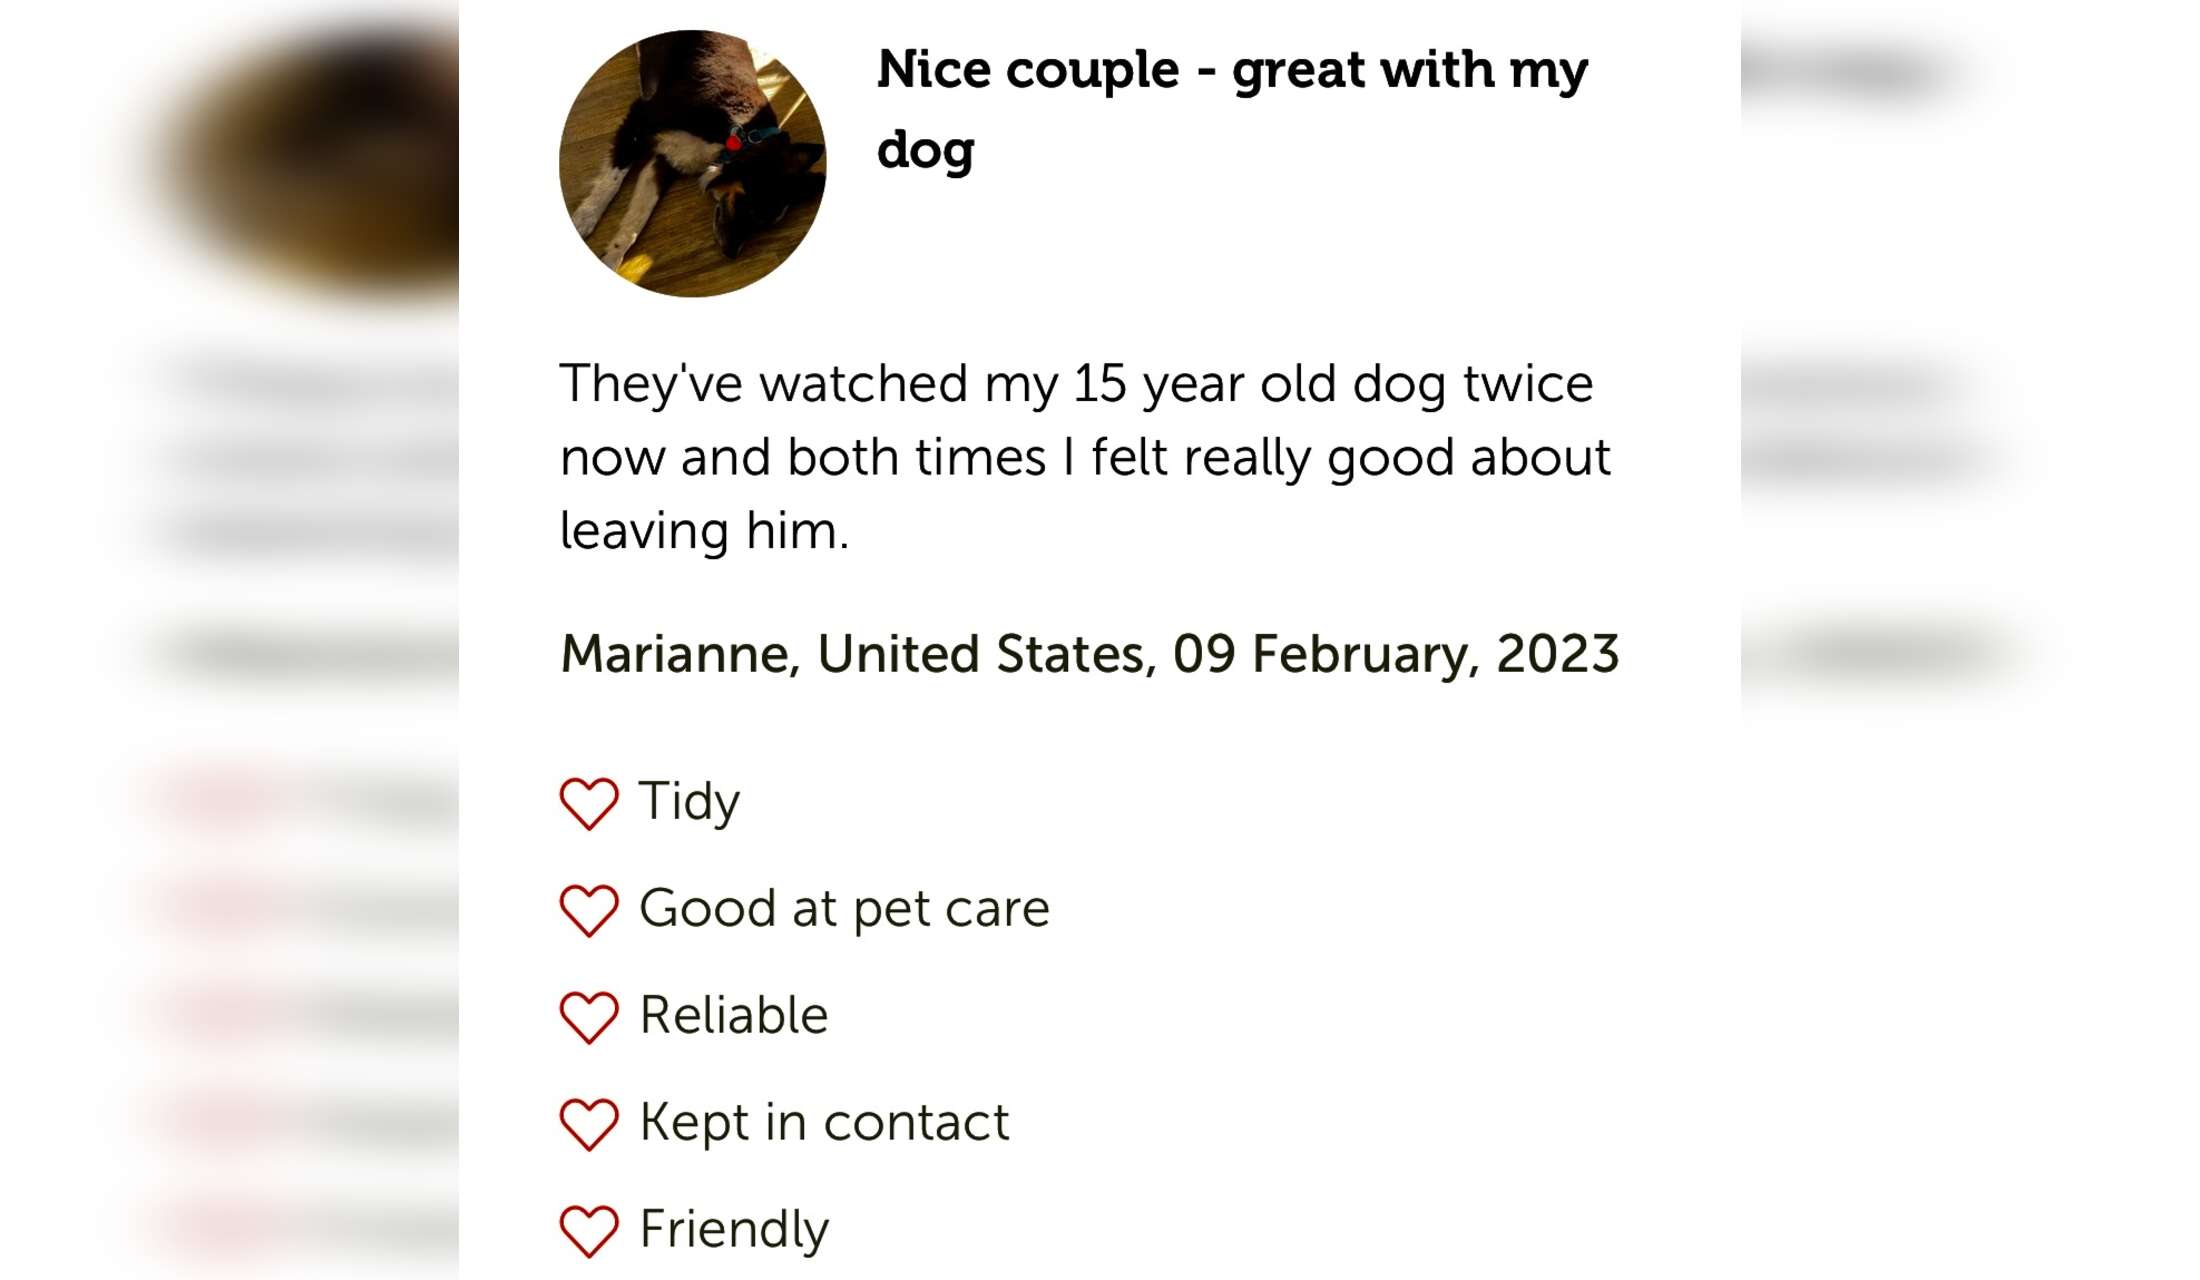Click the heart icon next to Reliable
The image size is (2200, 1280).
click(x=588, y=1017)
